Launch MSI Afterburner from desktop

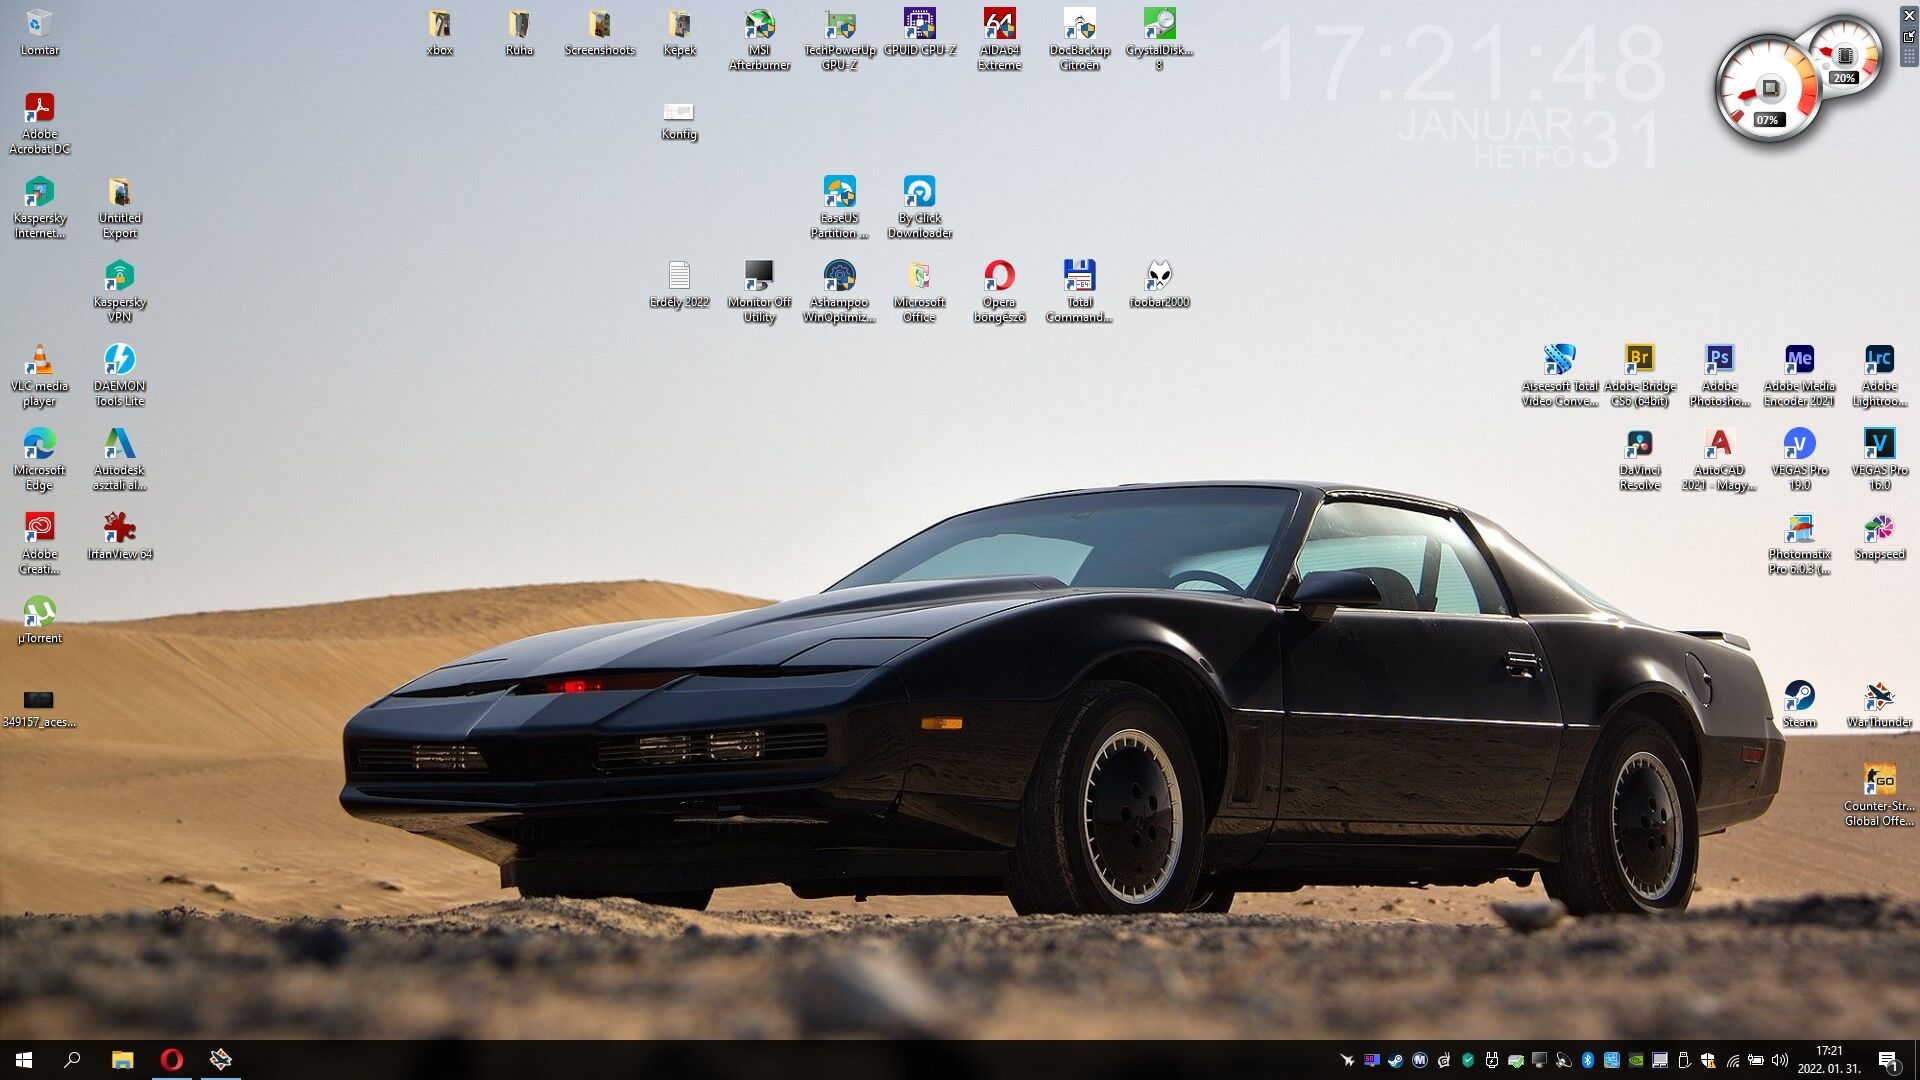point(759,40)
